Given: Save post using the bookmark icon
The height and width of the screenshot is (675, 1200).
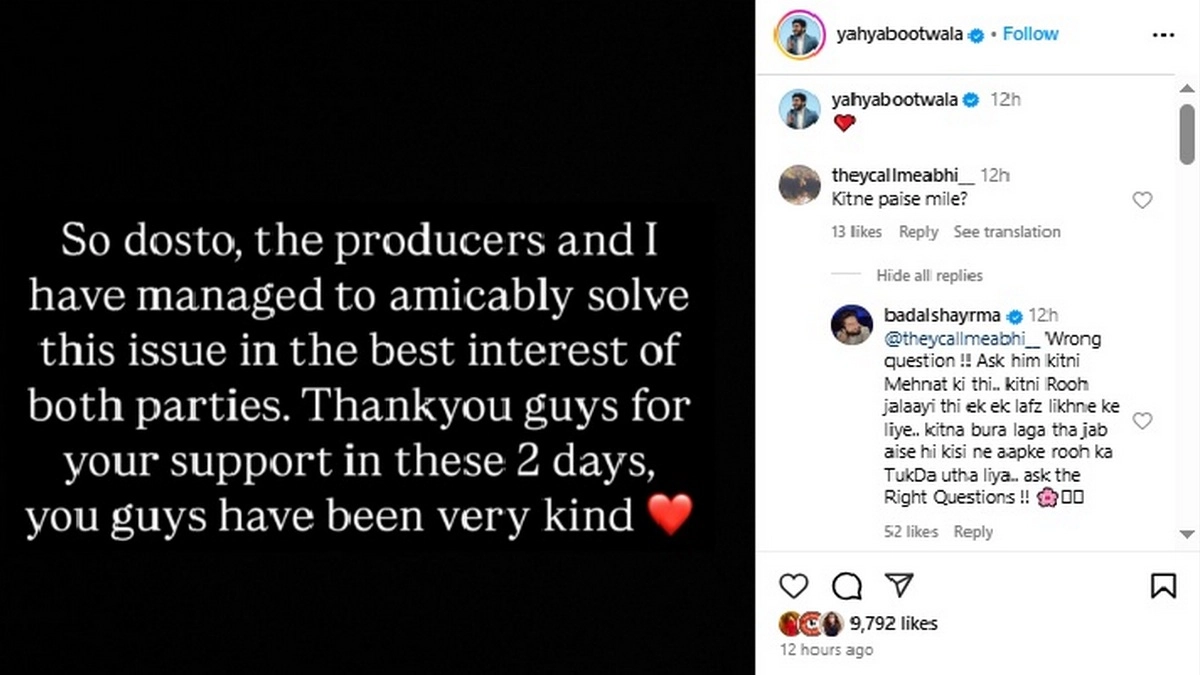Looking at the screenshot, I should click(x=1163, y=586).
